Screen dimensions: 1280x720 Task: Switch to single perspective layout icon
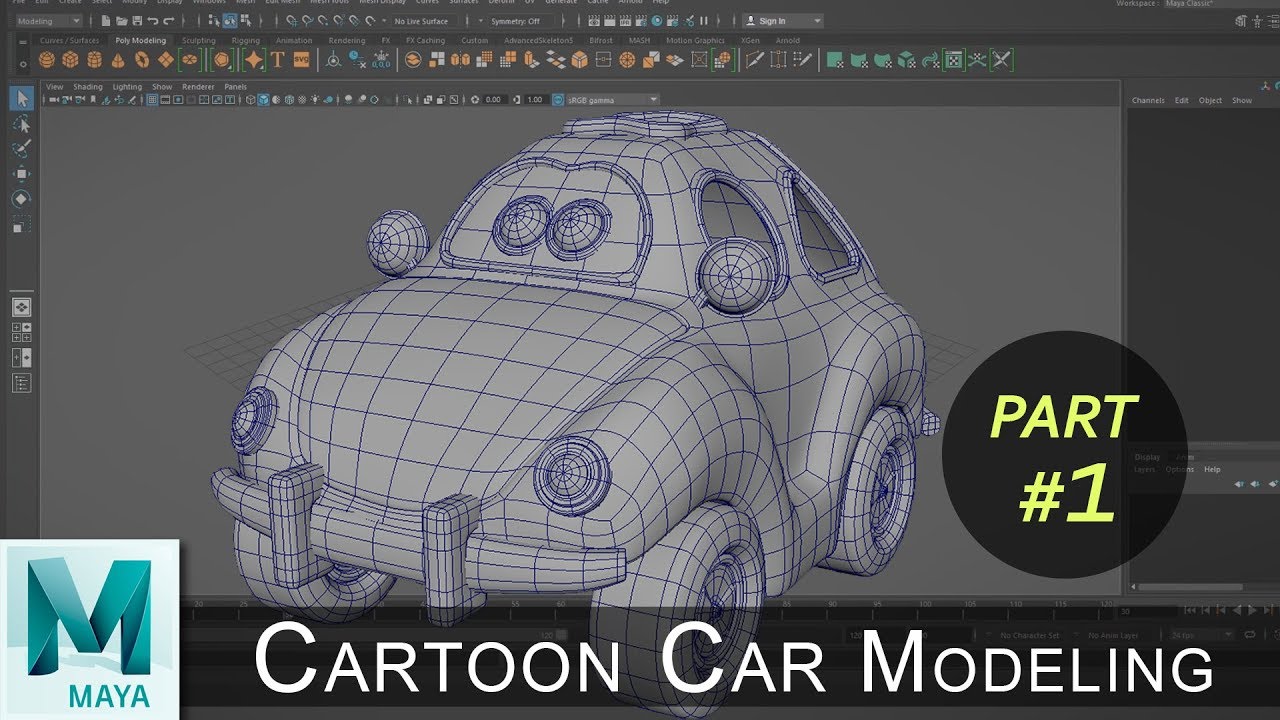(22, 307)
